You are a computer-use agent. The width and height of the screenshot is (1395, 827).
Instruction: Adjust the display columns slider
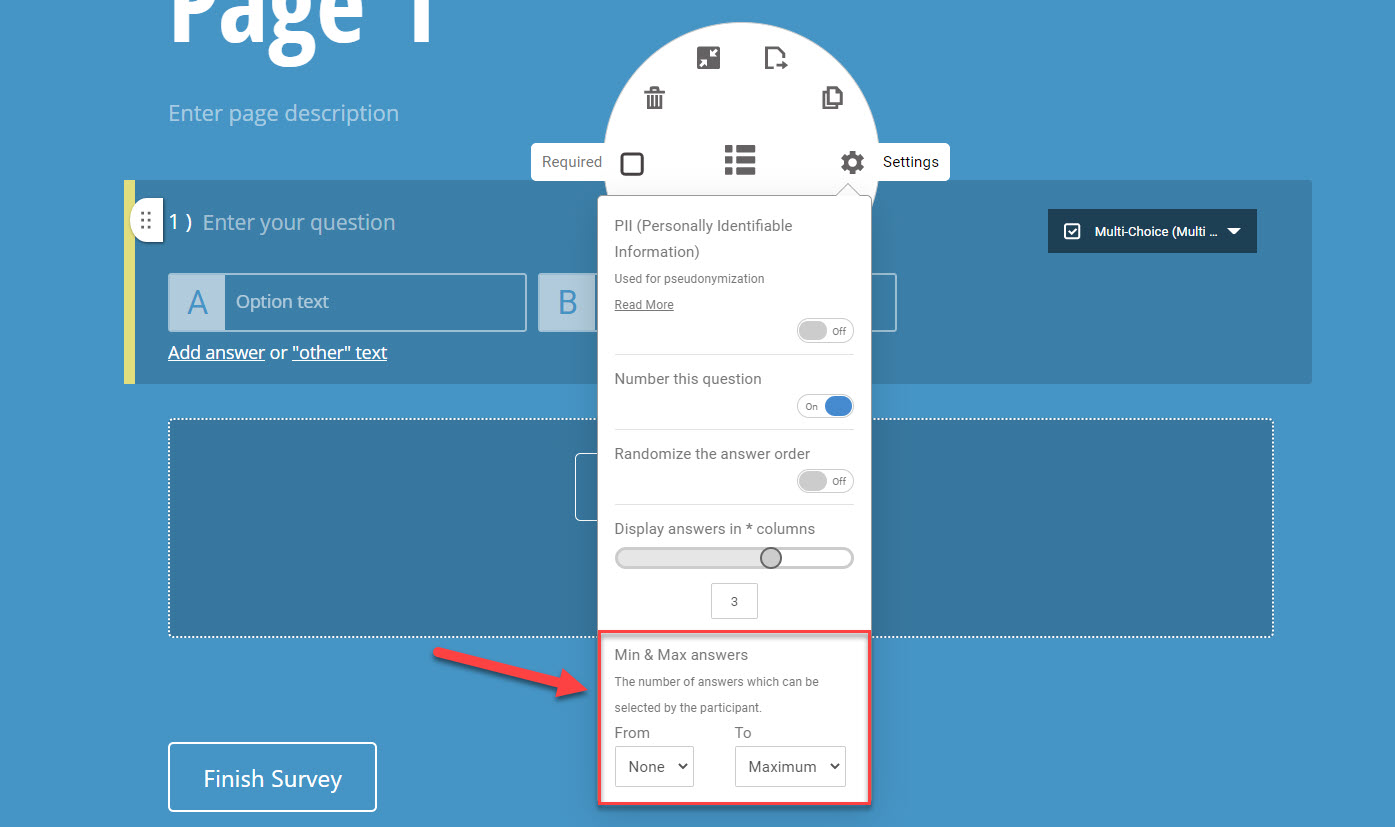click(x=770, y=557)
